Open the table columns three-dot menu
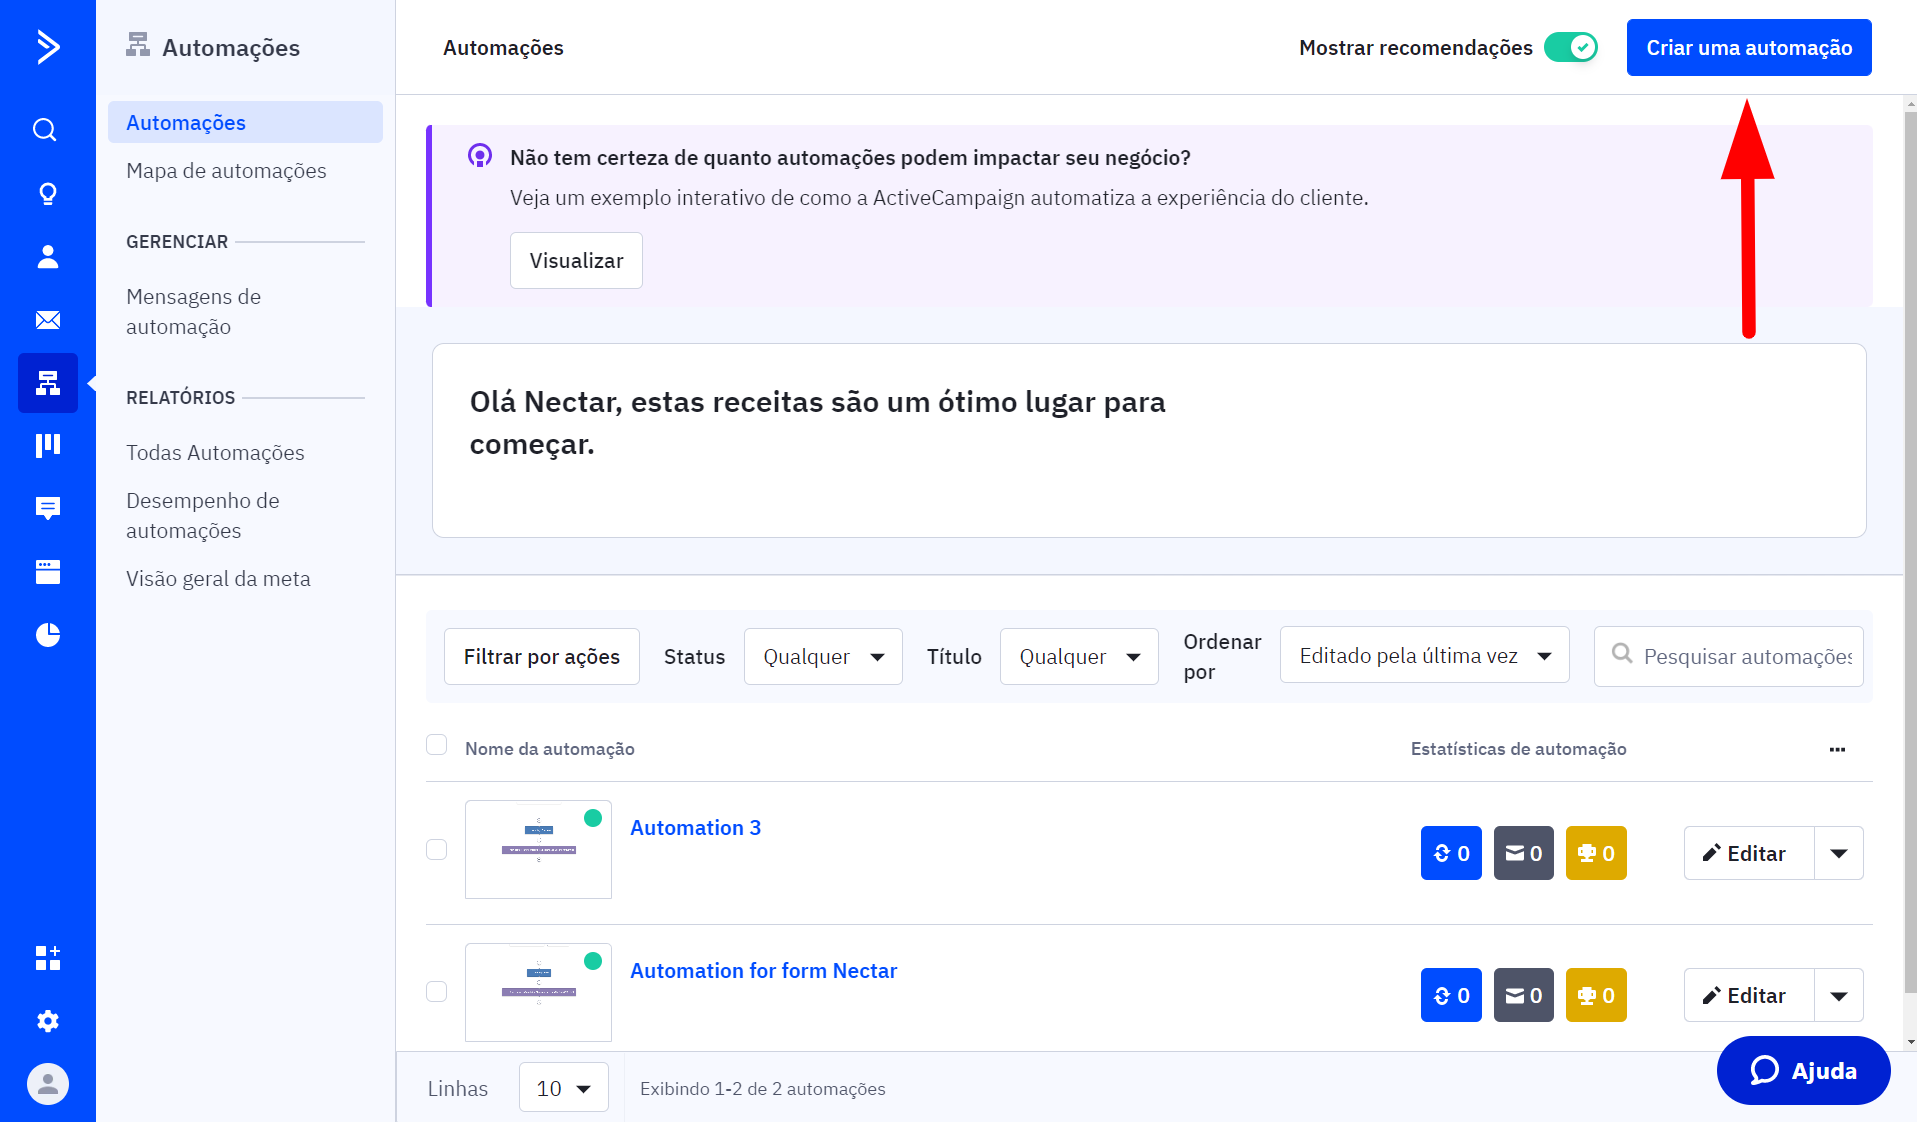This screenshot has width=1917, height=1122. coord(1837,749)
